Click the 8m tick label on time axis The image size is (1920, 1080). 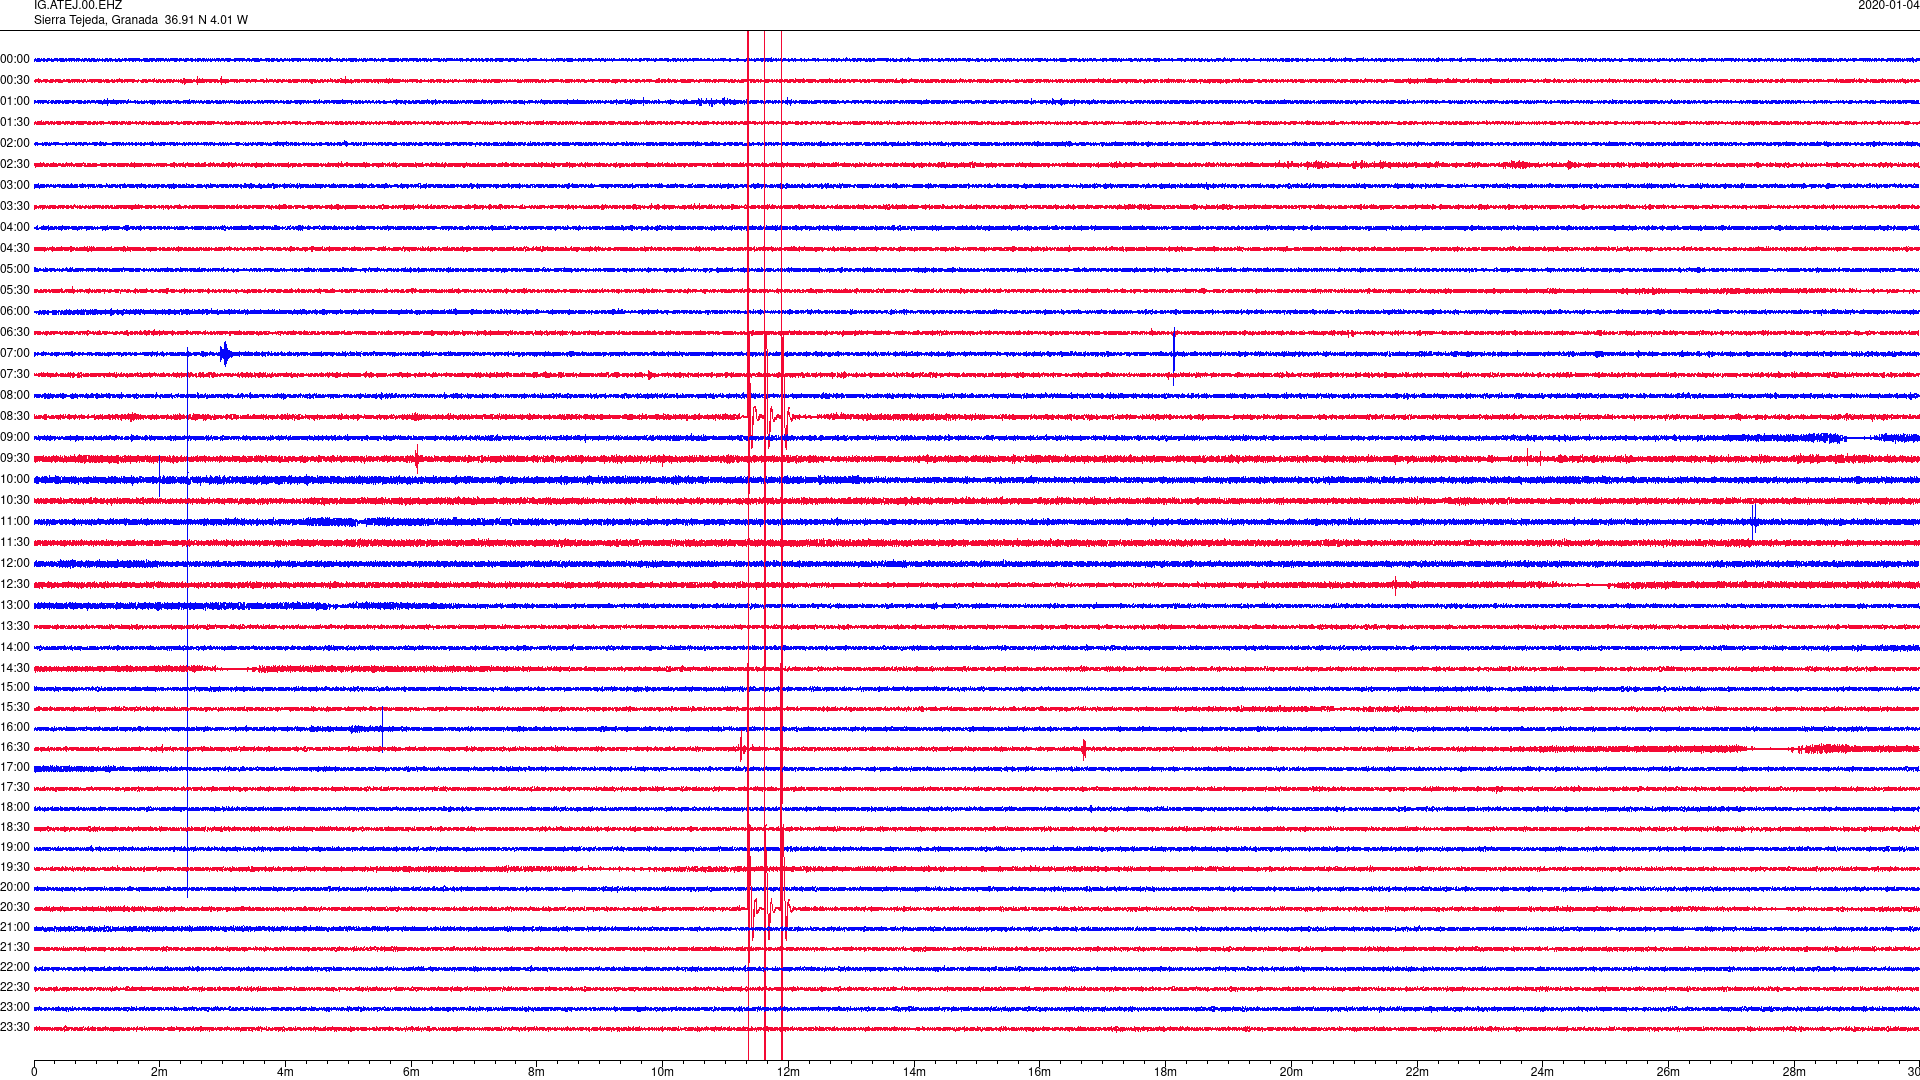pos(536,1072)
